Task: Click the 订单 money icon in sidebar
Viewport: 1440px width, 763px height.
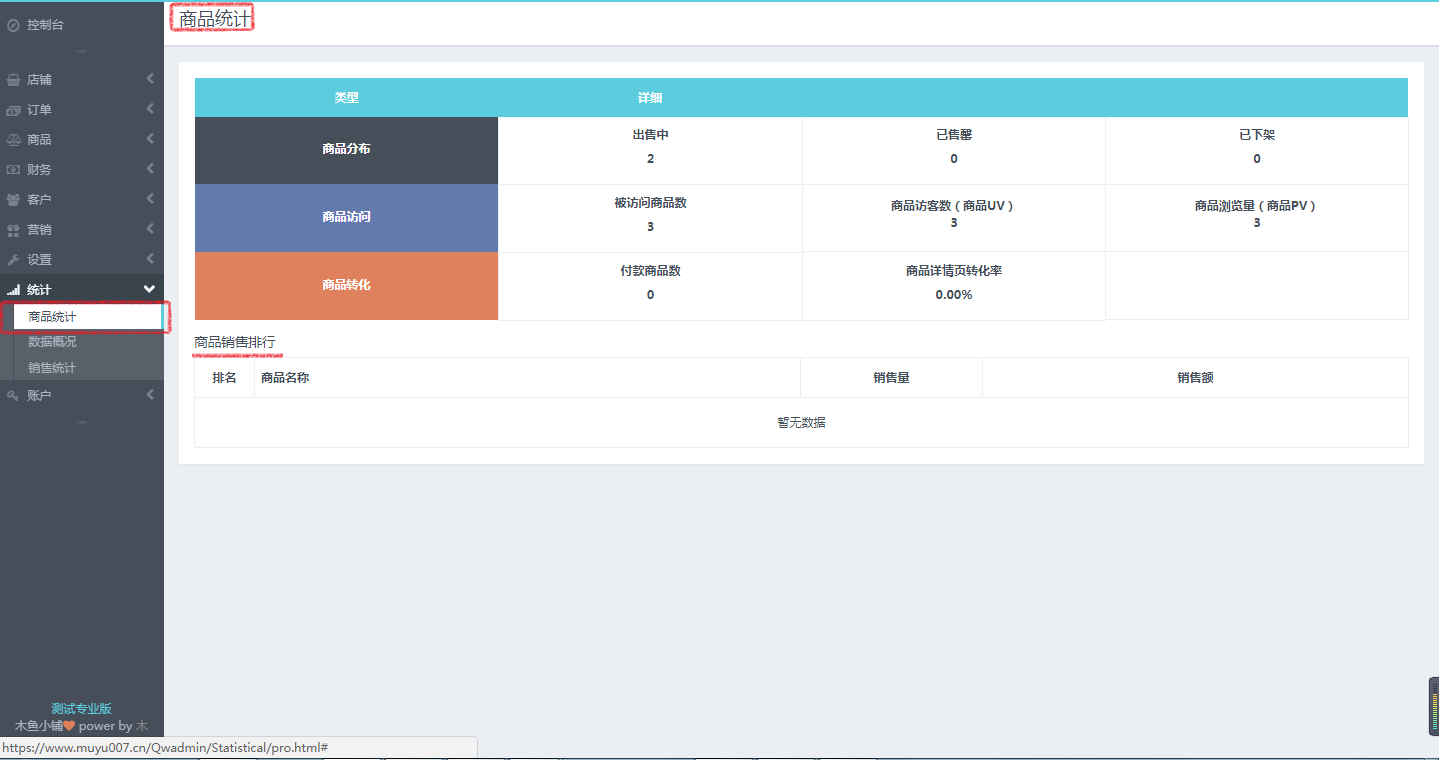Action: pos(14,110)
